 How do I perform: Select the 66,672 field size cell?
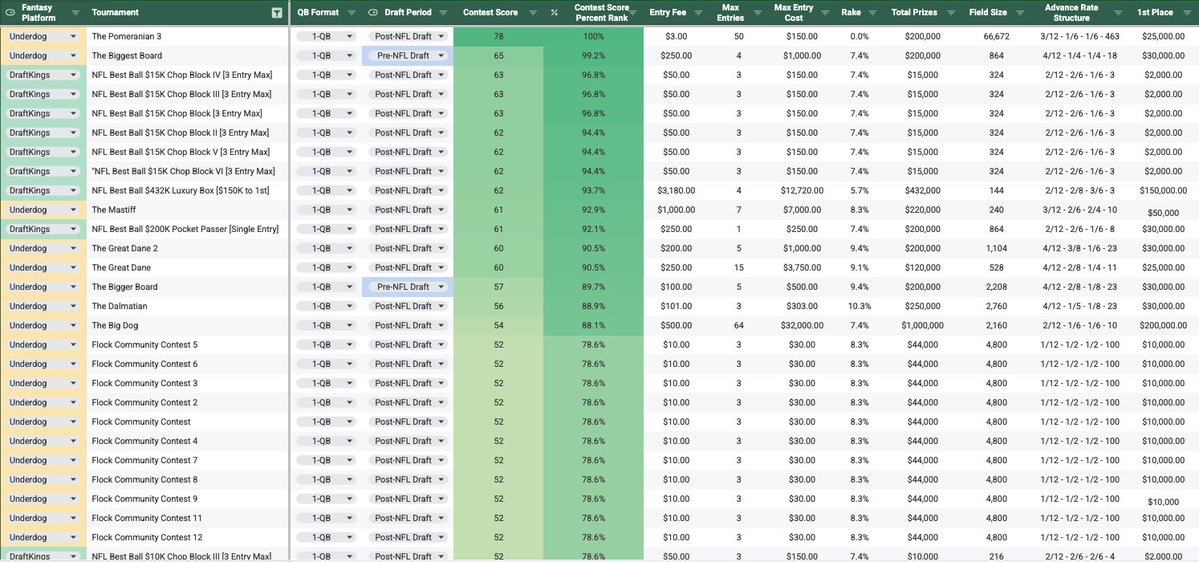996,36
